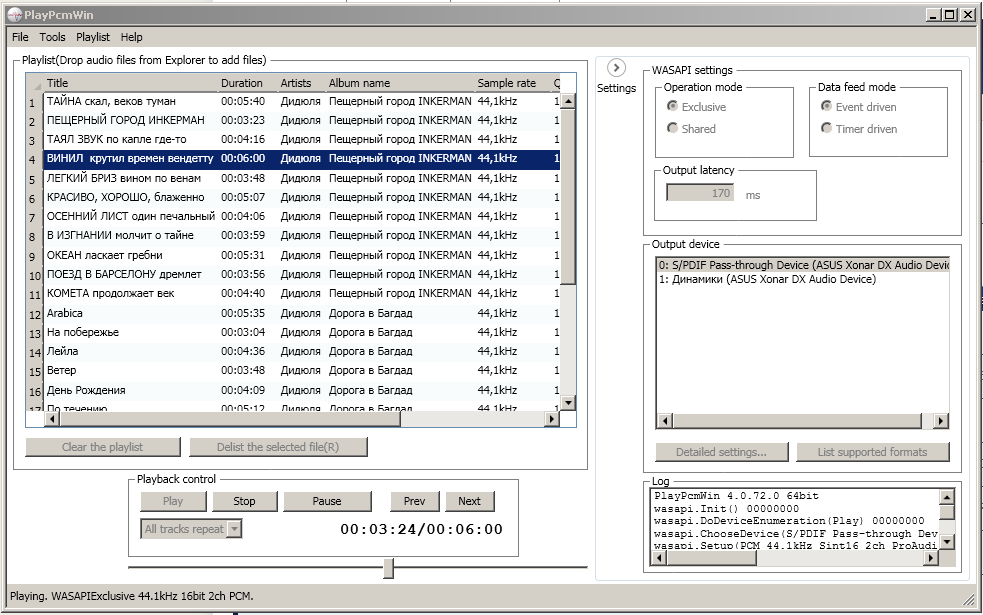Open the All tracks repeat dropdown
The image size is (983, 615).
[x=235, y=529]
